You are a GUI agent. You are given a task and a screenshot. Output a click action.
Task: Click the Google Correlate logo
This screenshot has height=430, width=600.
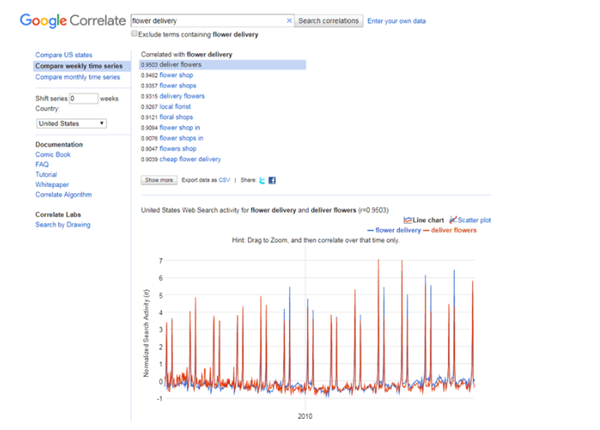(x=73, y=21)
